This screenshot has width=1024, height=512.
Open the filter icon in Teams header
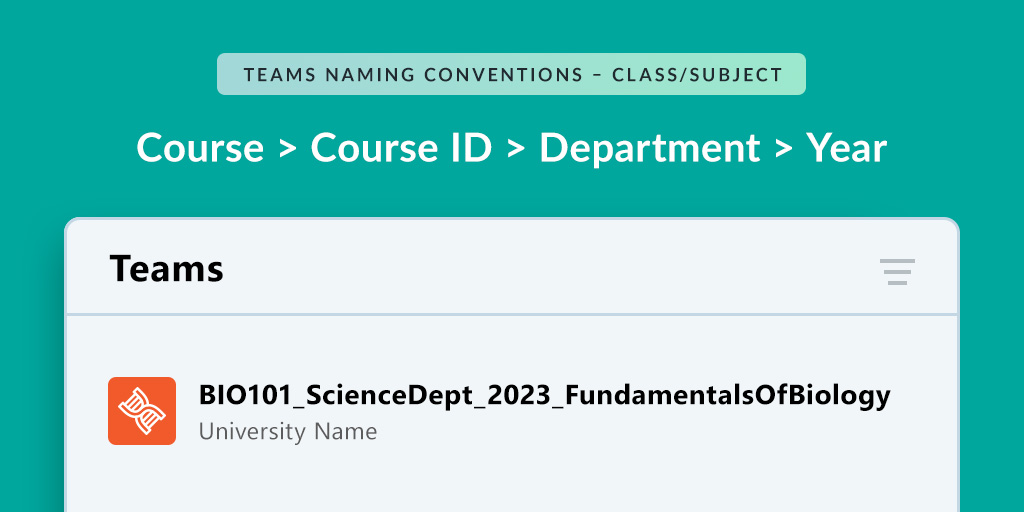[897, 272]
